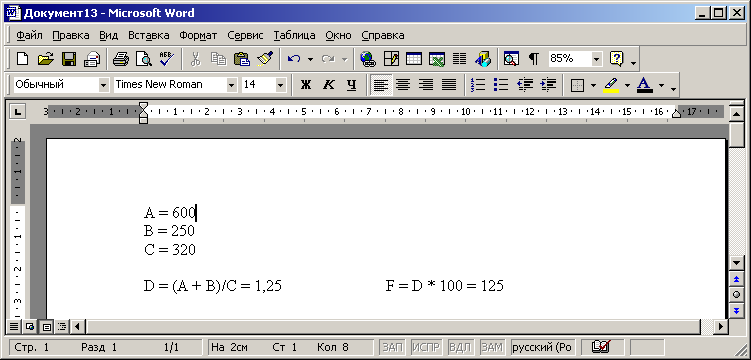Insert a Microsoft Excel worksheet

point(437,59)
